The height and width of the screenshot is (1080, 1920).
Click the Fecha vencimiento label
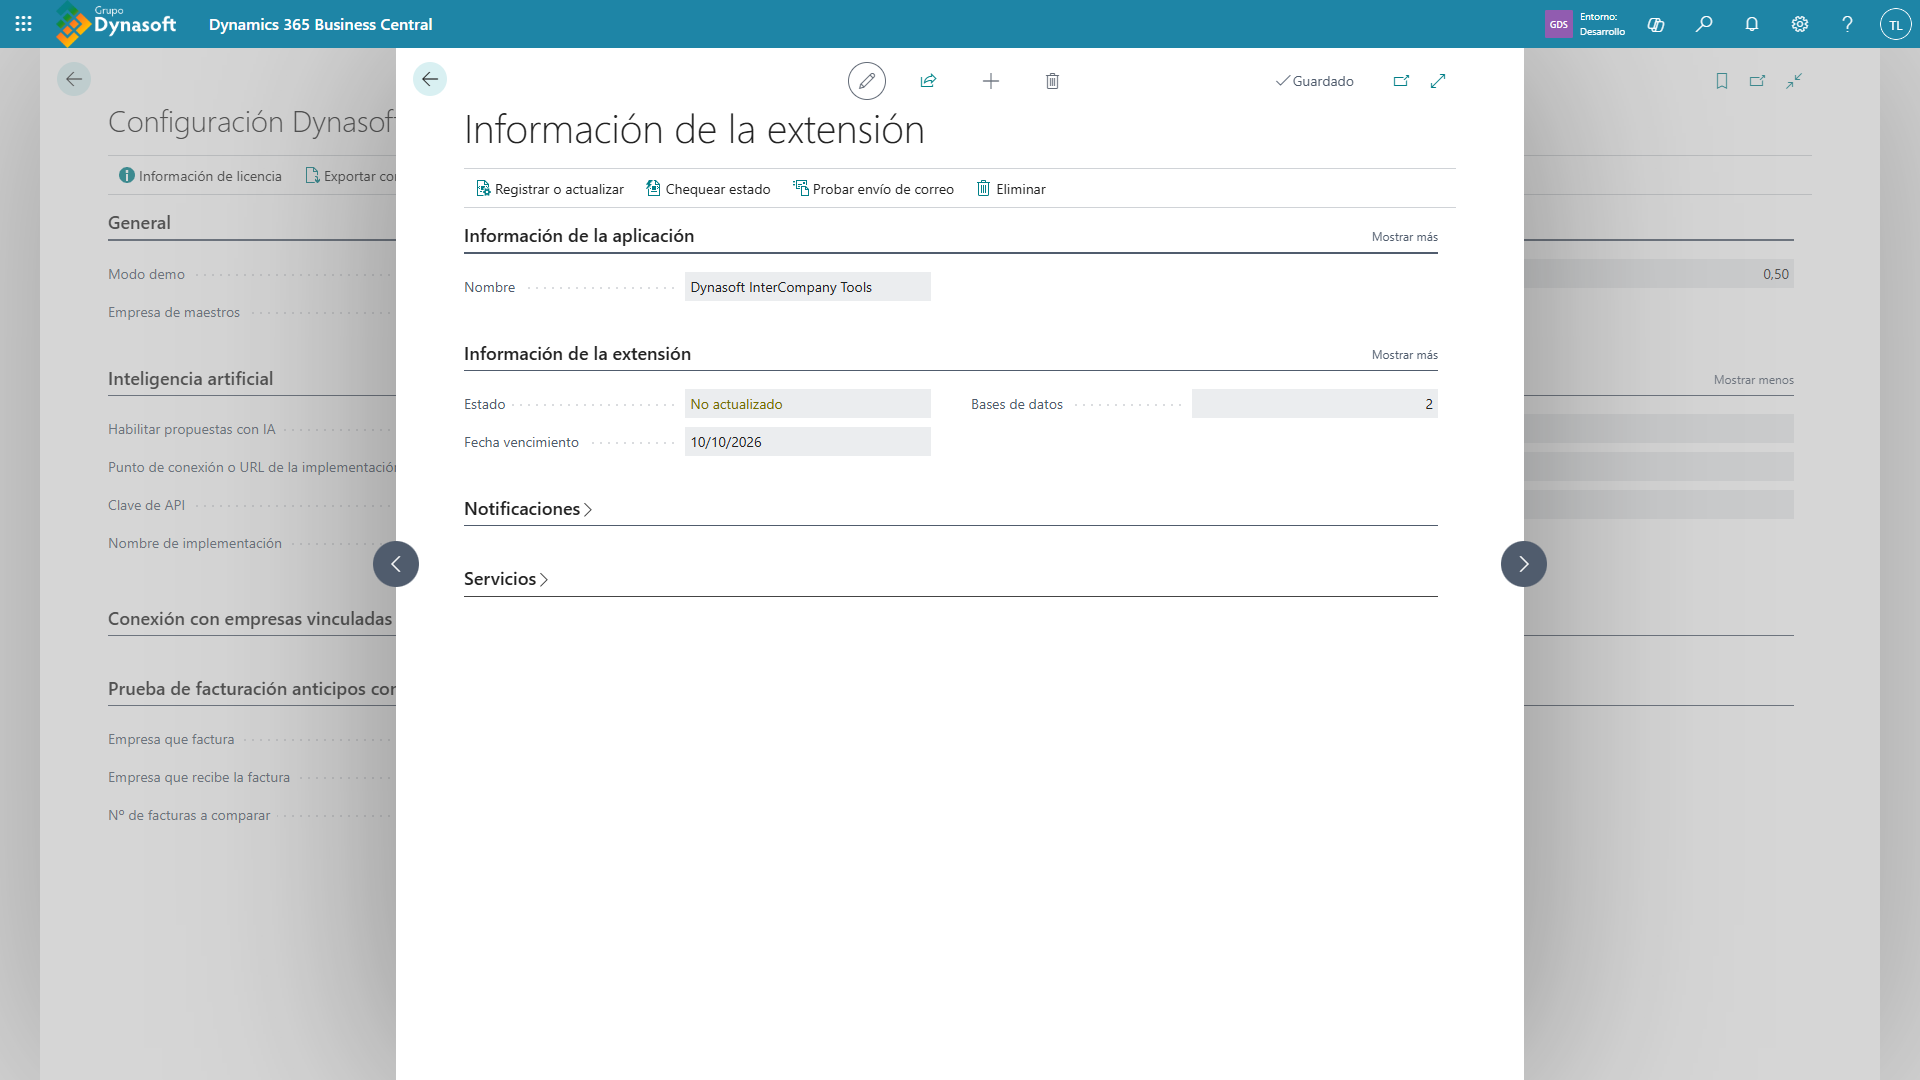(x=521, y=442)
